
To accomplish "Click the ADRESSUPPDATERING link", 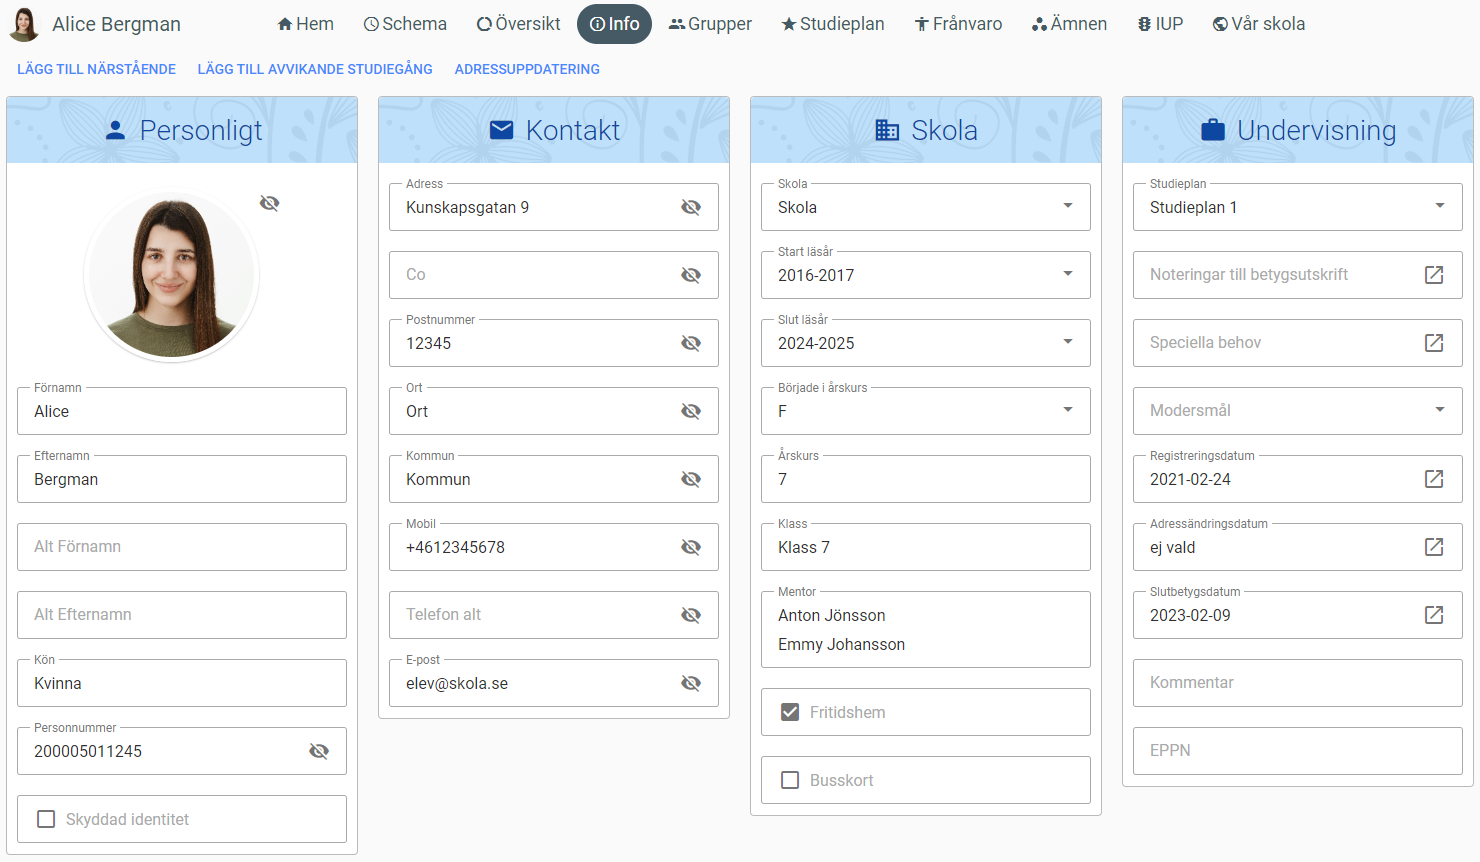I will [527, 69].
